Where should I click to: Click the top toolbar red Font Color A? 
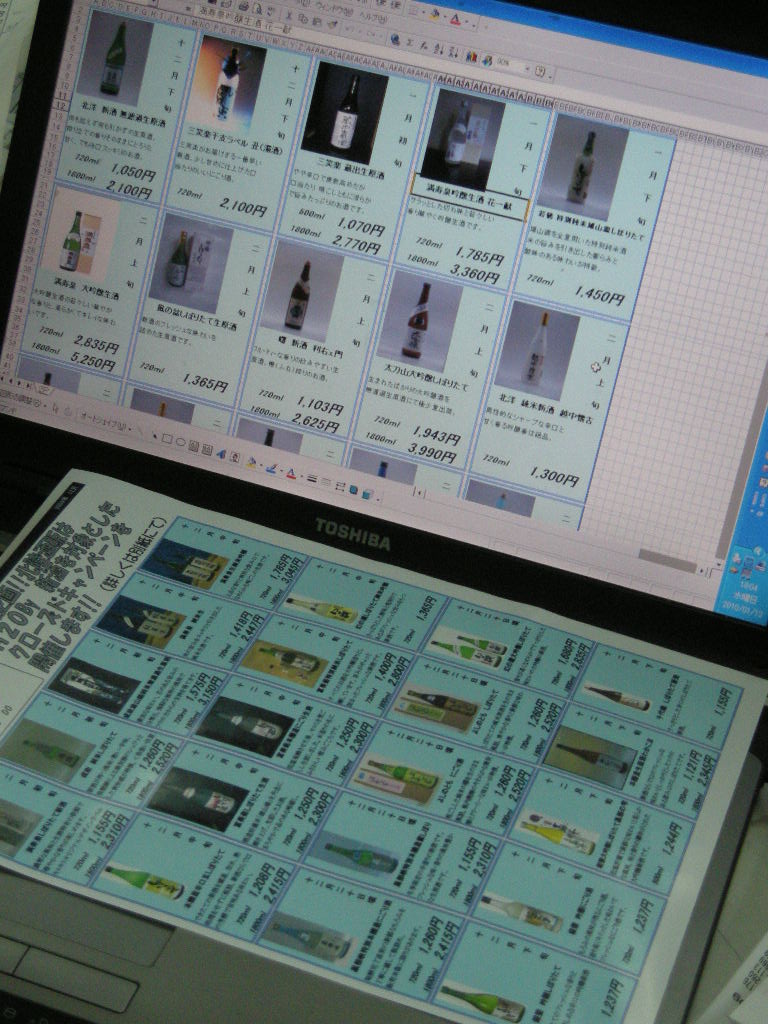coord(455,20)
